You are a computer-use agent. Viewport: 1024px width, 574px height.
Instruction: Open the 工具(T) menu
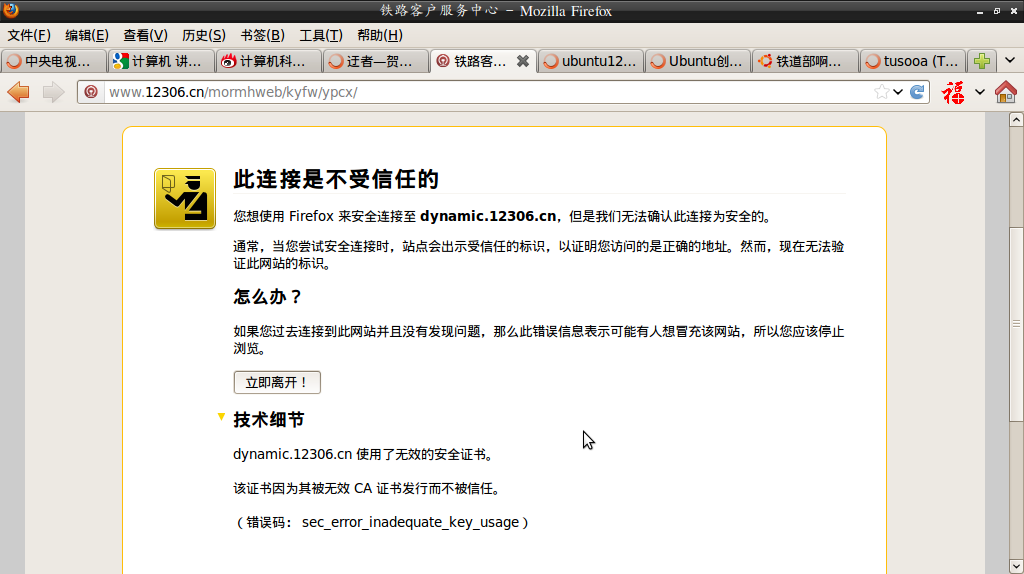tap(321, 35)
